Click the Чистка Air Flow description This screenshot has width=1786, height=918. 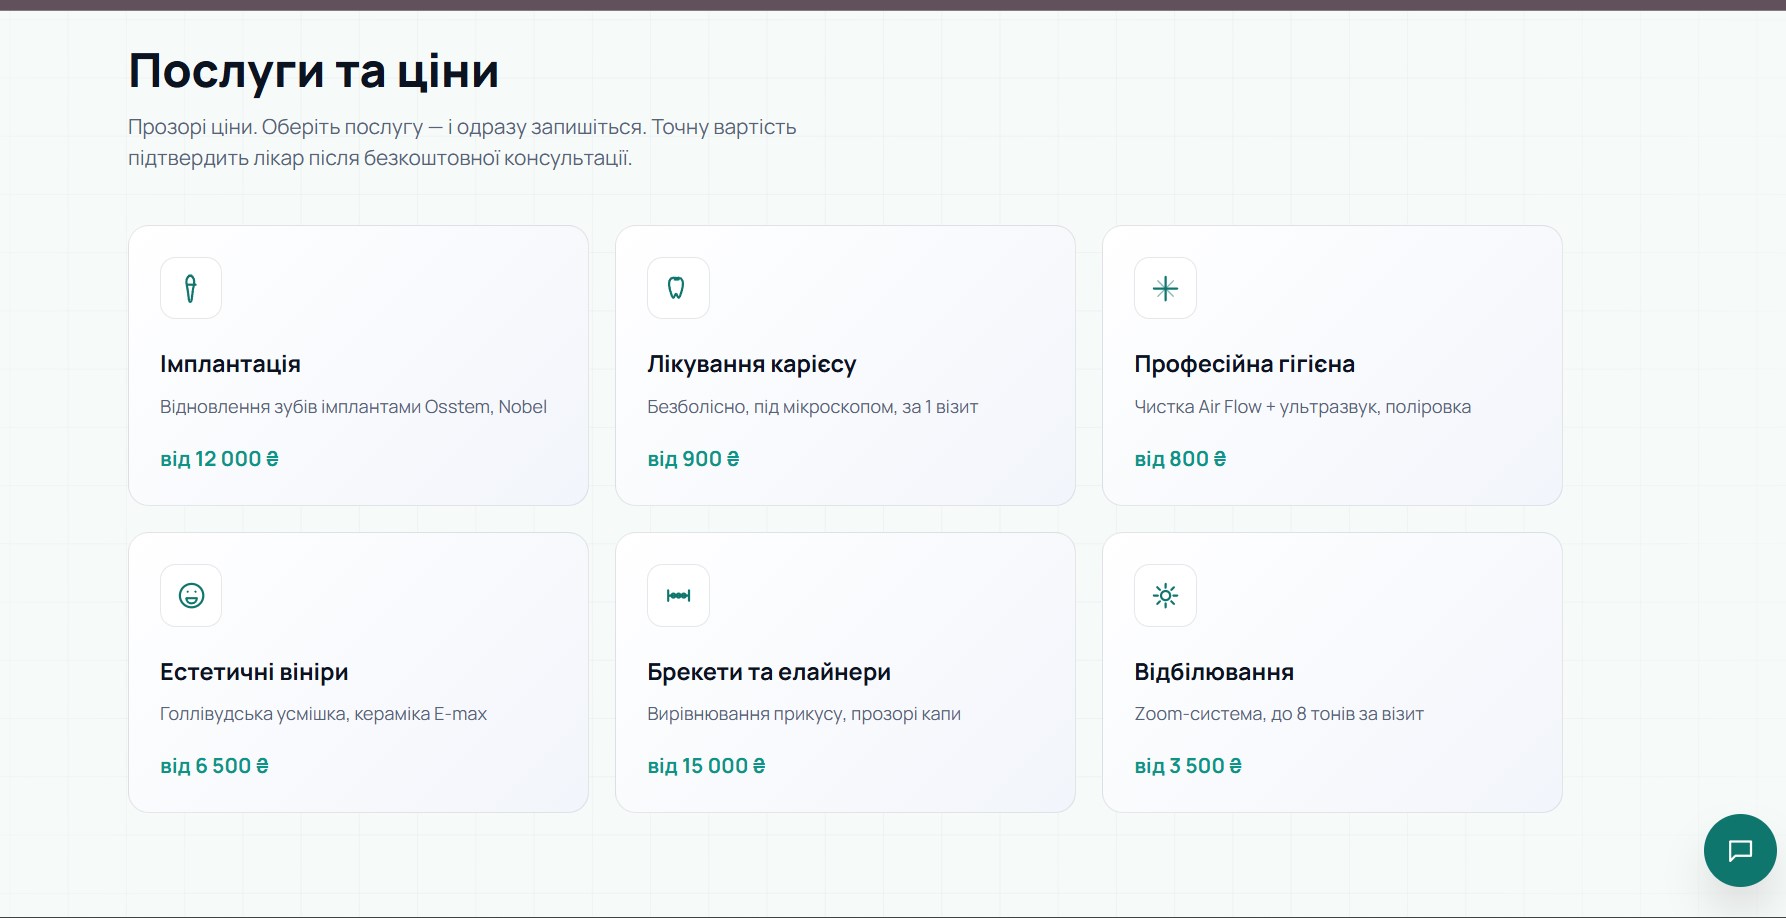1302,407
